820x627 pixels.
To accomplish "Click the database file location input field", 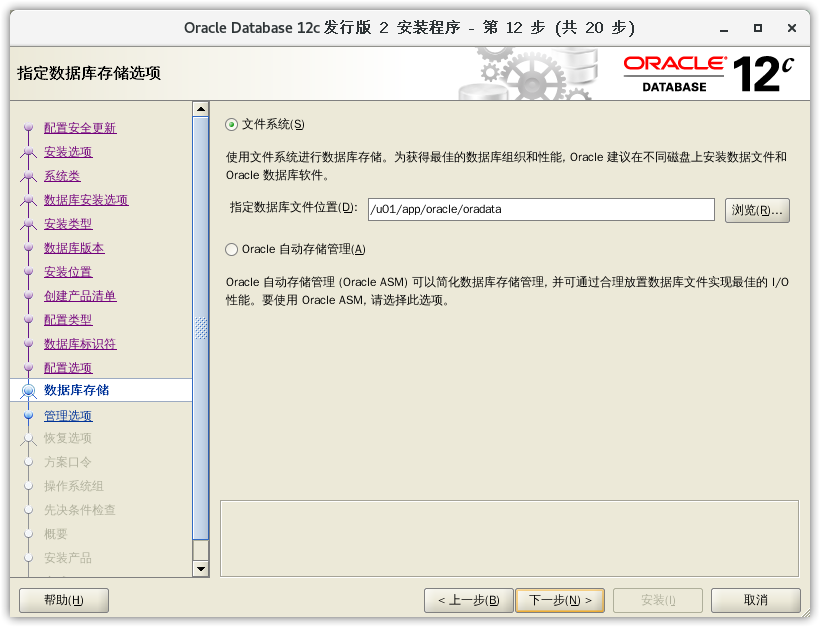I will click(540, 209).
